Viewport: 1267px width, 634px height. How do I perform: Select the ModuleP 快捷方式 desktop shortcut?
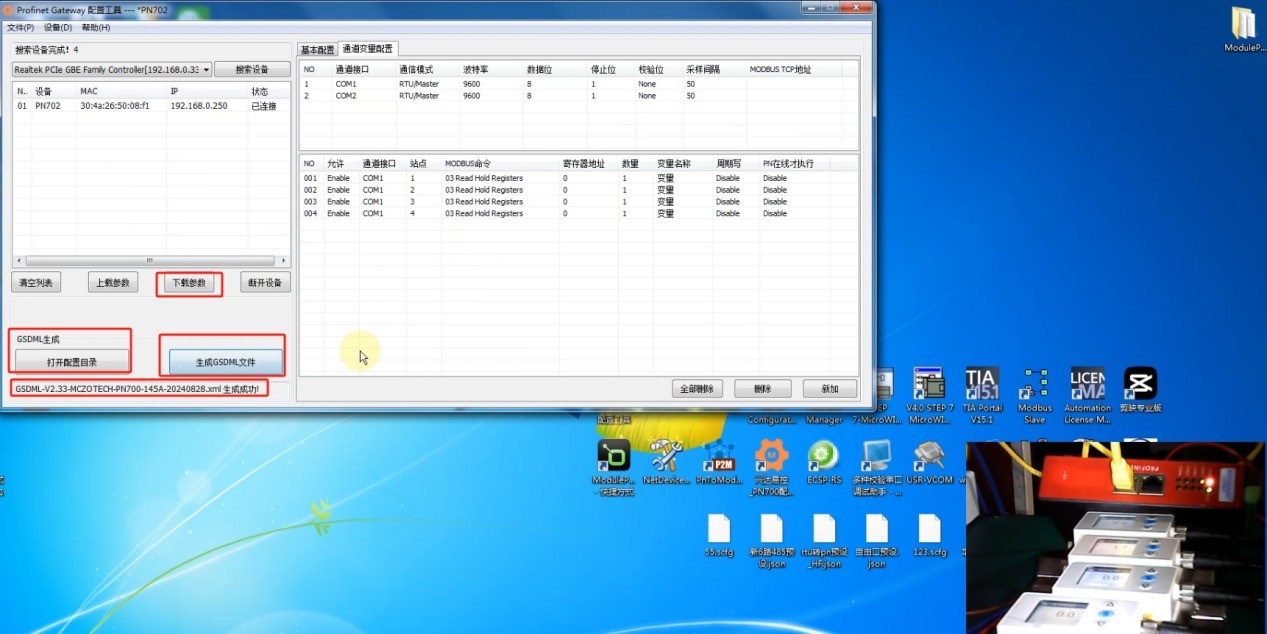pyautogui.click(x=614, y=468)
